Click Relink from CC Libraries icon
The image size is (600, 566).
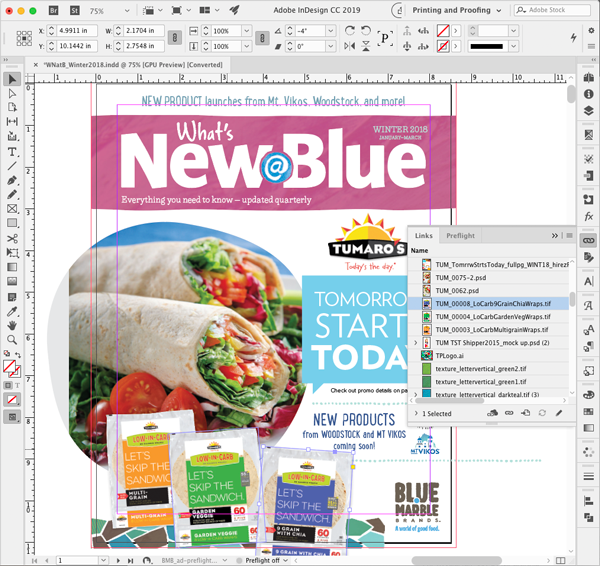tap(492, 413)
